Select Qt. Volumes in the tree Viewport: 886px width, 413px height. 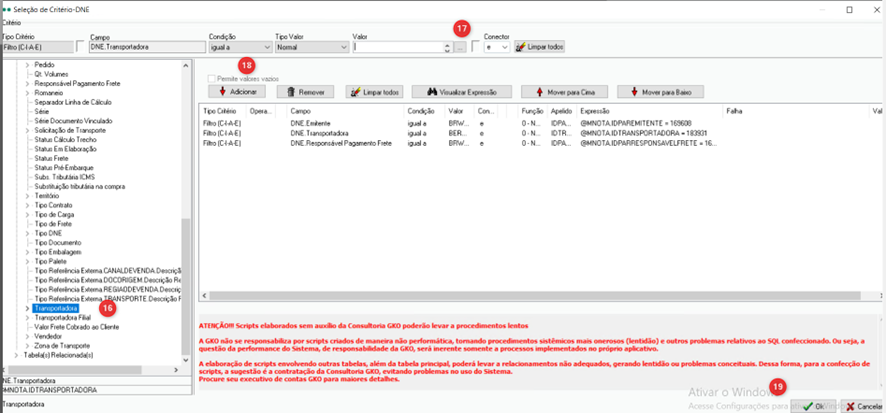pyautogui.click(x=51, y=74)
